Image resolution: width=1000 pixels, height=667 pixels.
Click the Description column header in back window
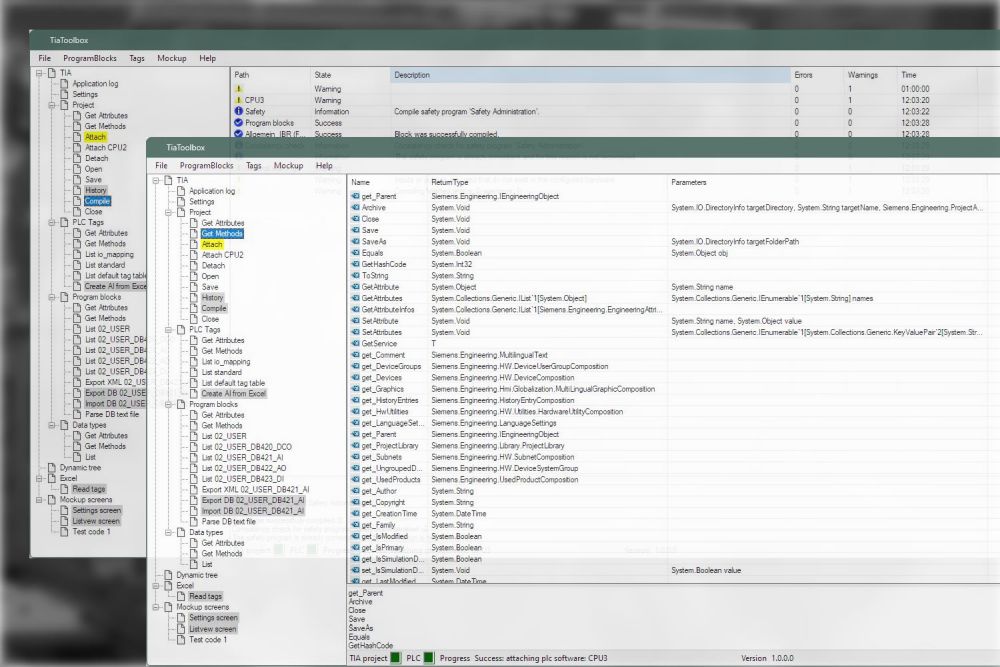tap(590, 75)
